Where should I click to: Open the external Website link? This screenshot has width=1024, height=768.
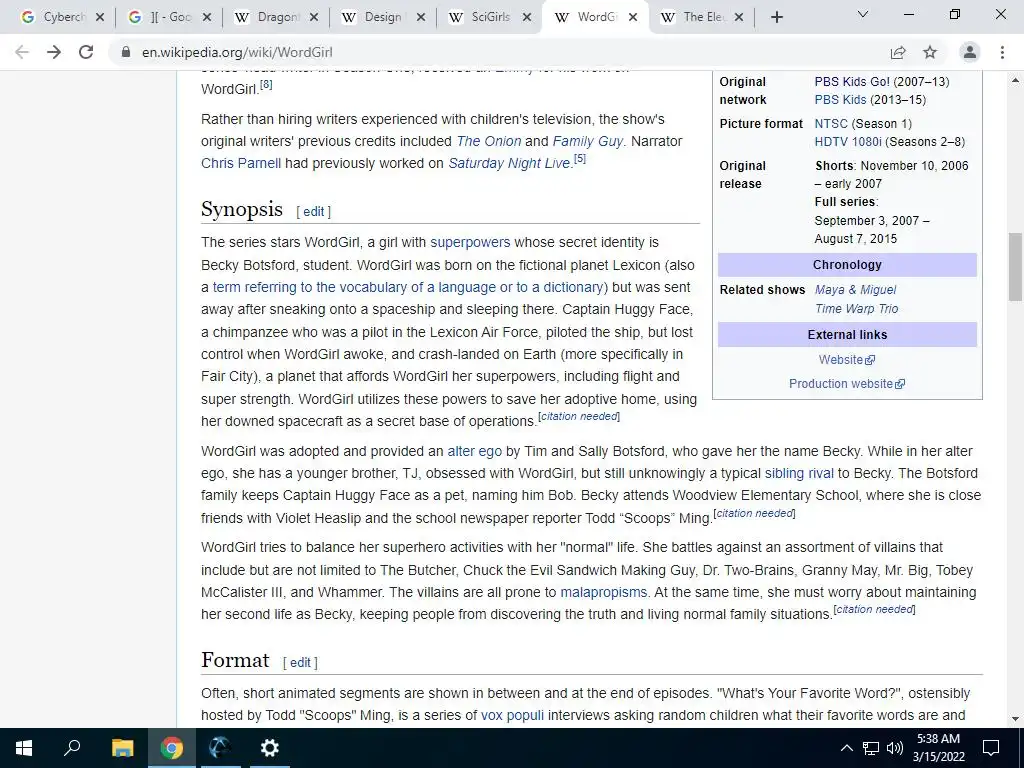click(x=846, y=360)
